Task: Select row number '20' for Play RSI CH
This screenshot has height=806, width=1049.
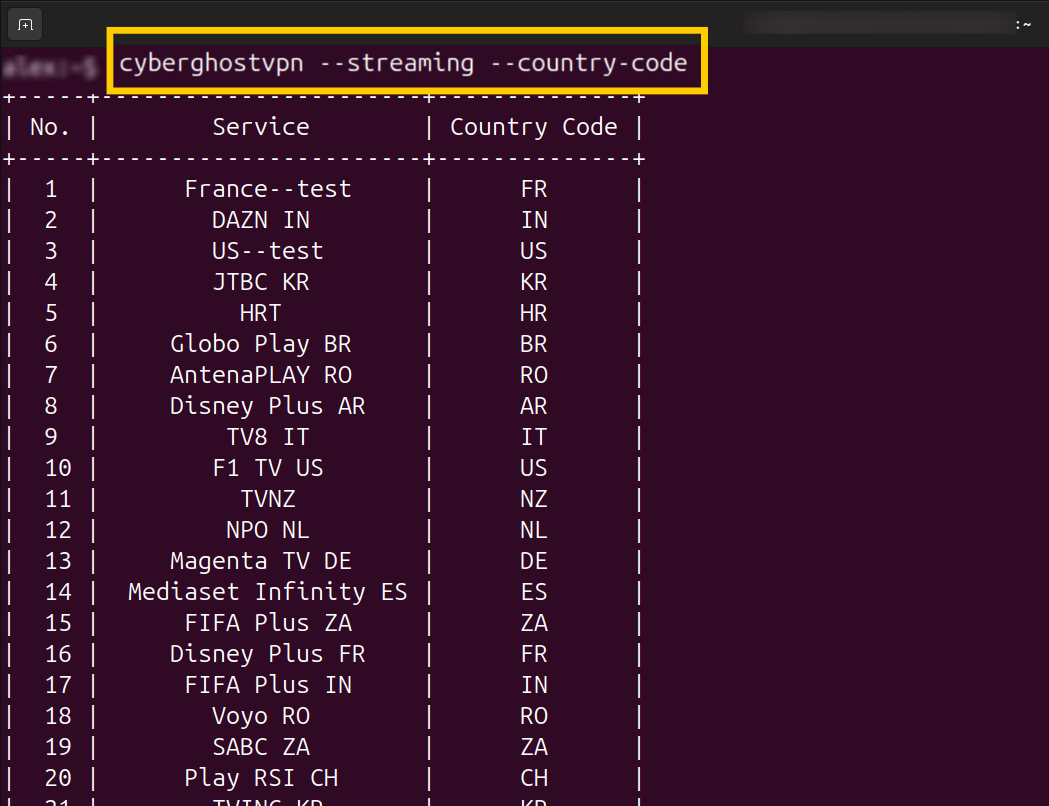Action: pos(58,778)
